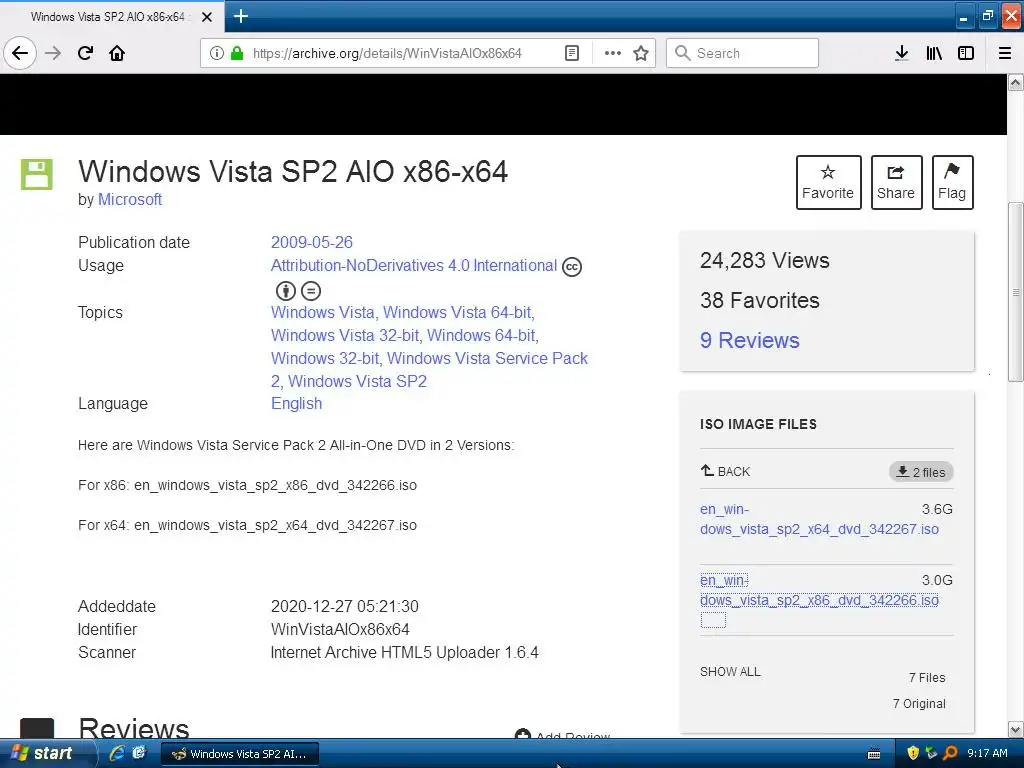Open the downloads panel

coord(901,53)
